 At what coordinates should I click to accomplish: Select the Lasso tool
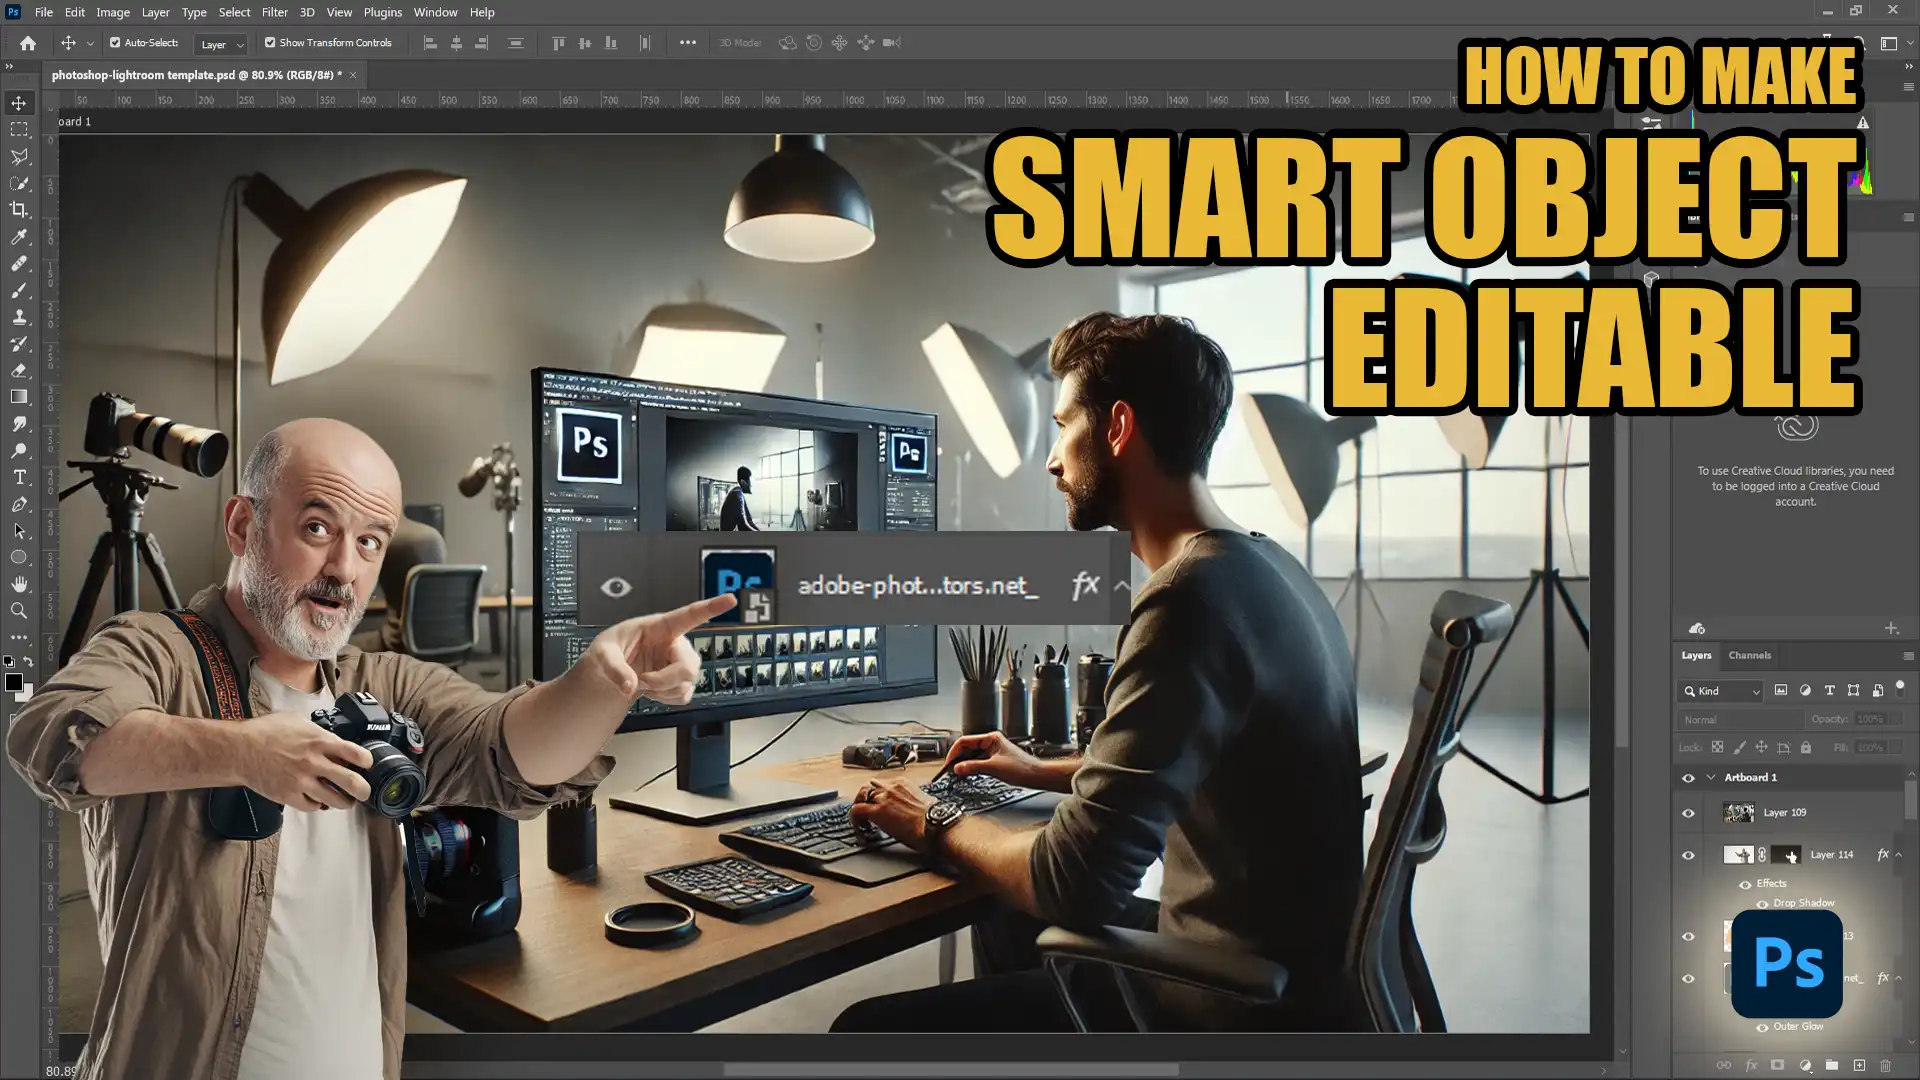point(19,157)
